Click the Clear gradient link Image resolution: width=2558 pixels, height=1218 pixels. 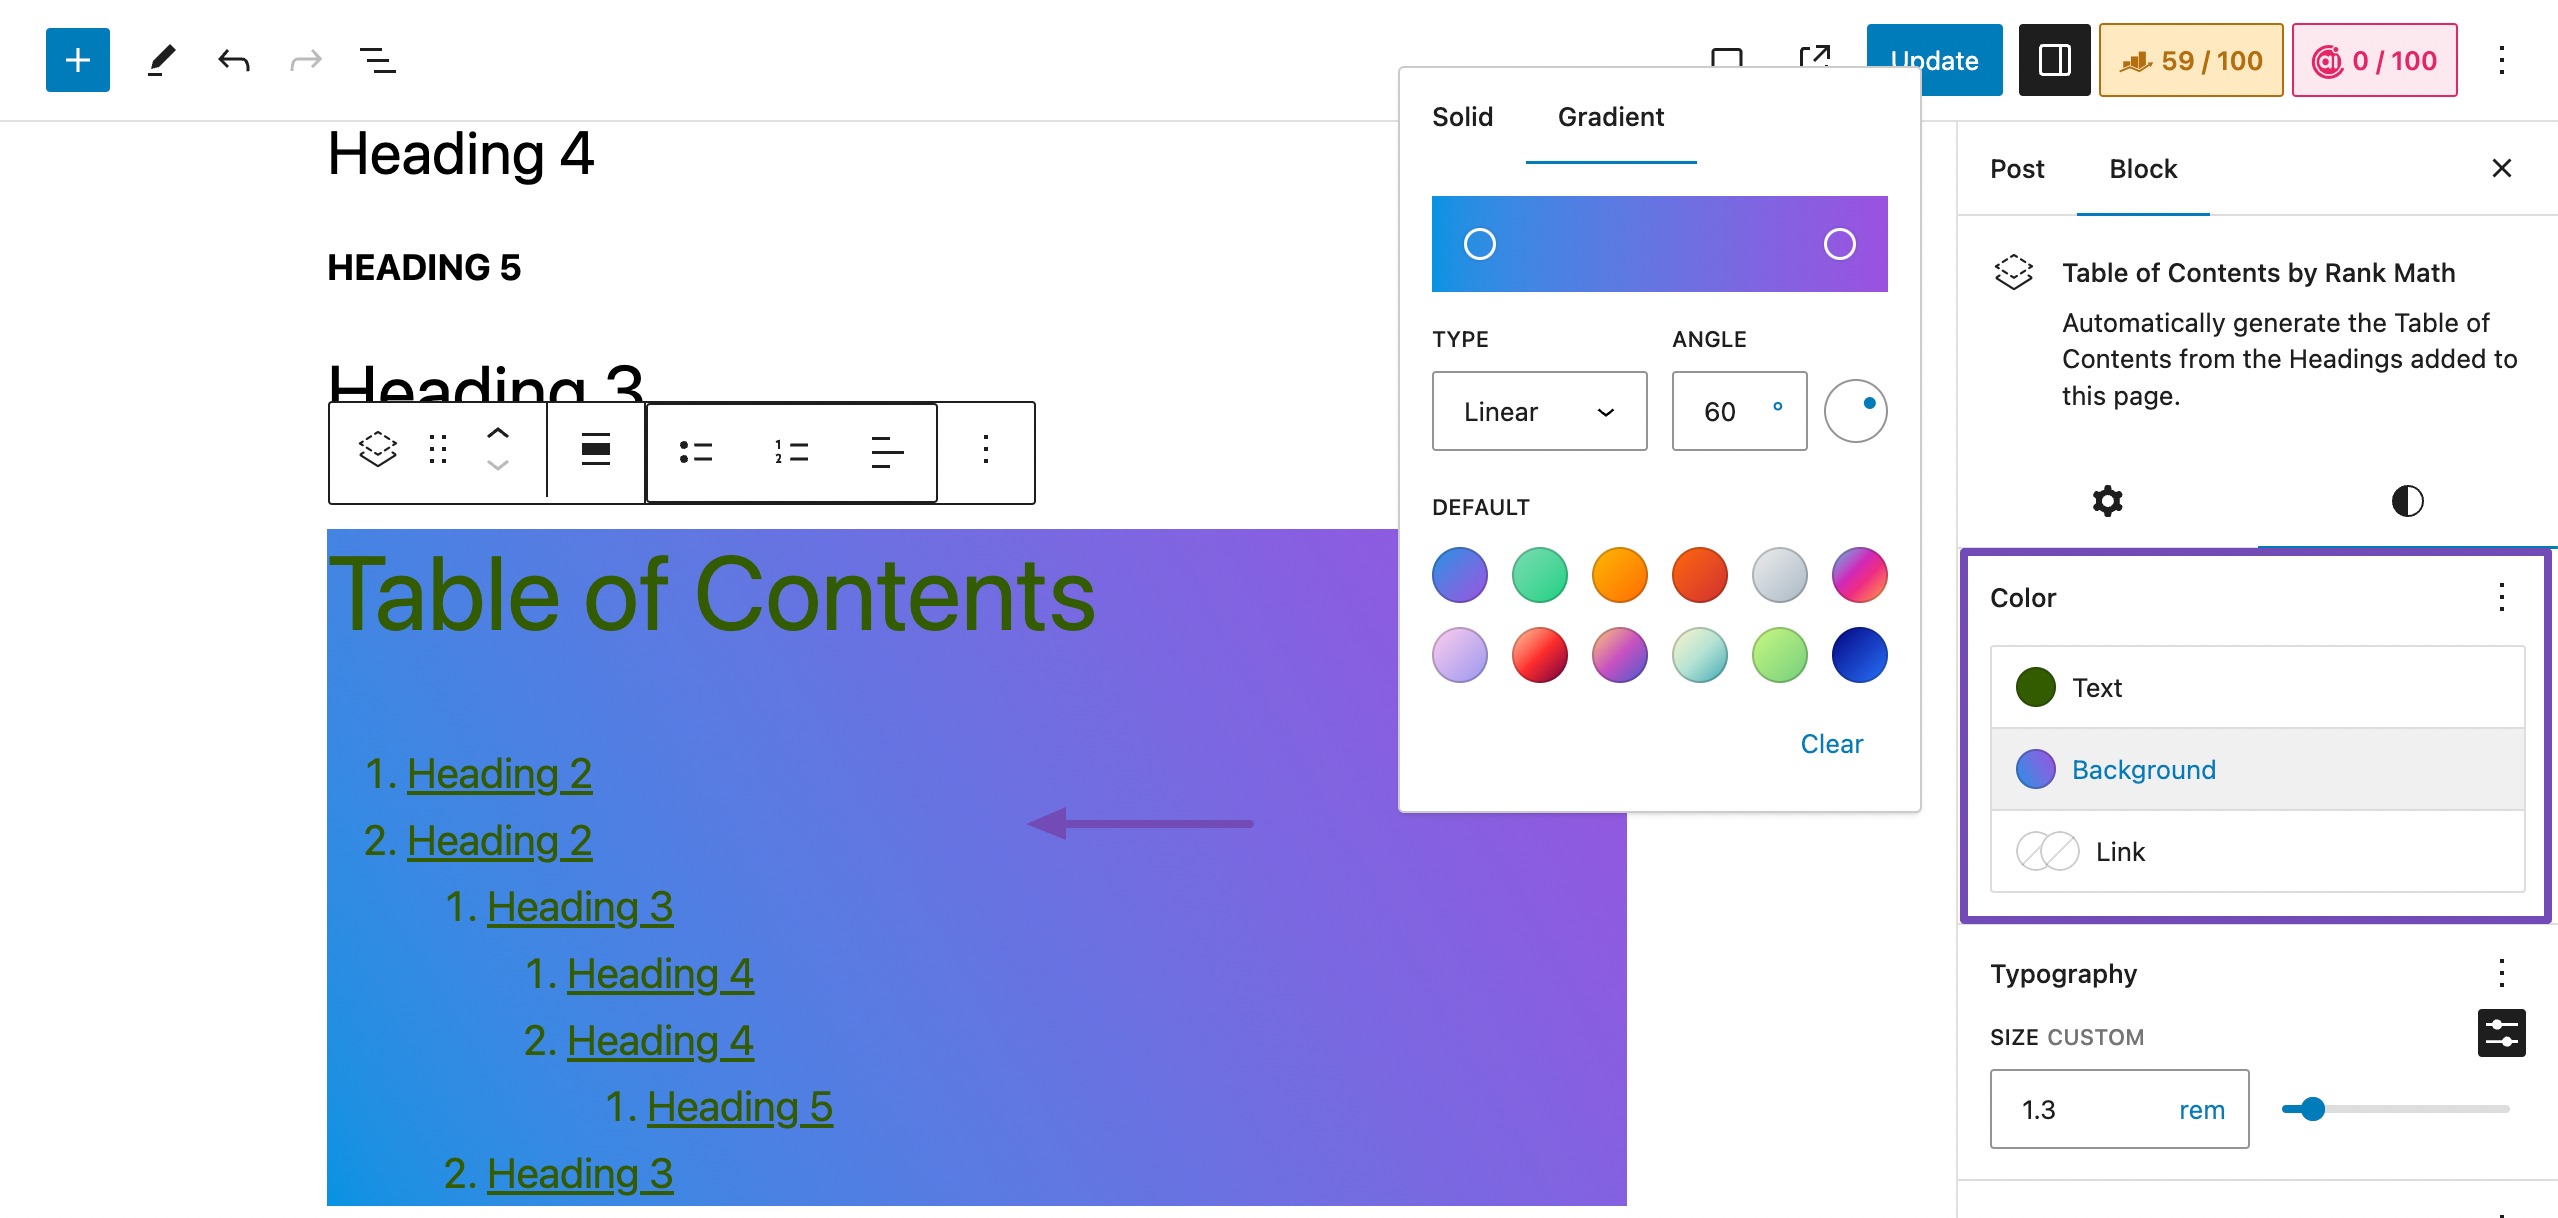pyautogui.click(x=1831, y=743)
